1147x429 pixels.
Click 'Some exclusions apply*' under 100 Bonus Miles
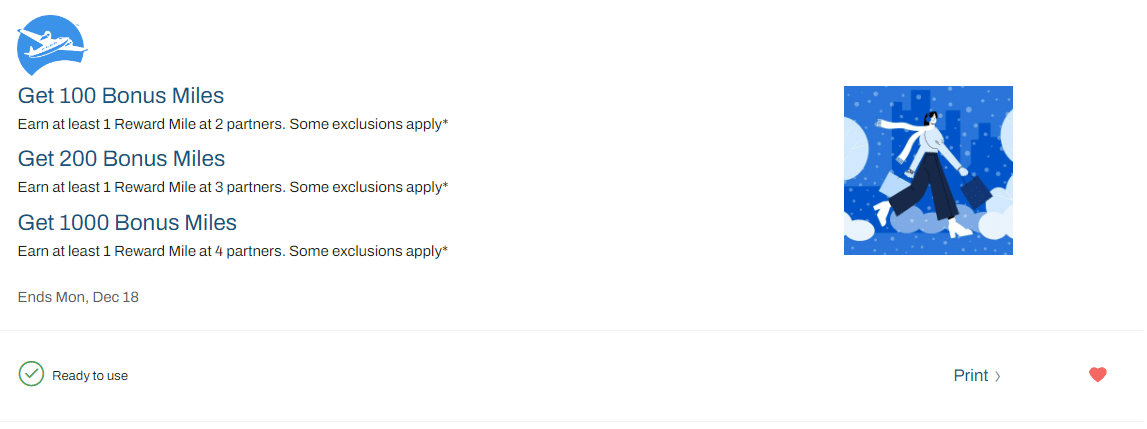tap(370, 124)
